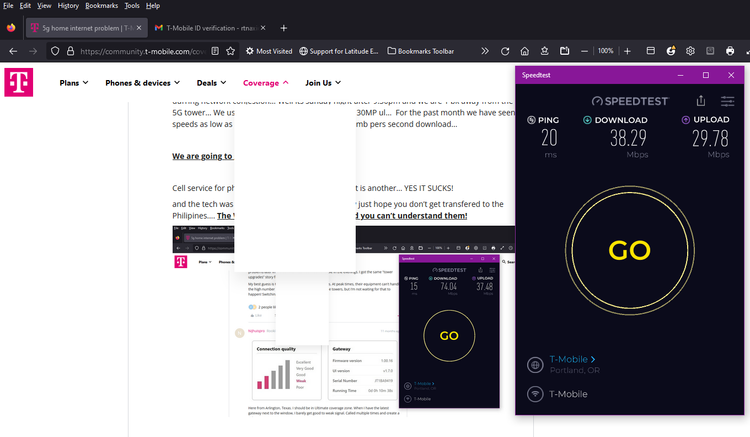Image resolution: width=750 pixels, height=437 pixels.
Task: Go back with the browser back arrow
Action: pyautogui.click(x=13, y=51)
